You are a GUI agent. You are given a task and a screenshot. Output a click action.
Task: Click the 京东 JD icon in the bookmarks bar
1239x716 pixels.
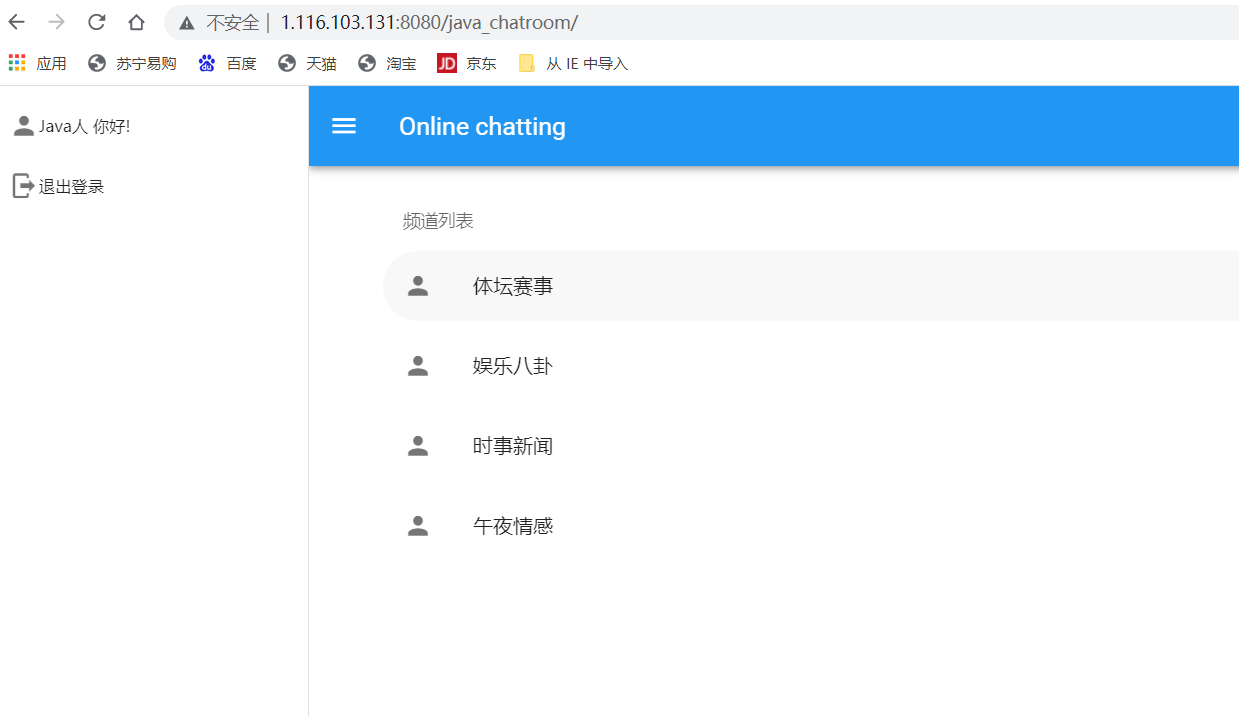pos(447,63)
